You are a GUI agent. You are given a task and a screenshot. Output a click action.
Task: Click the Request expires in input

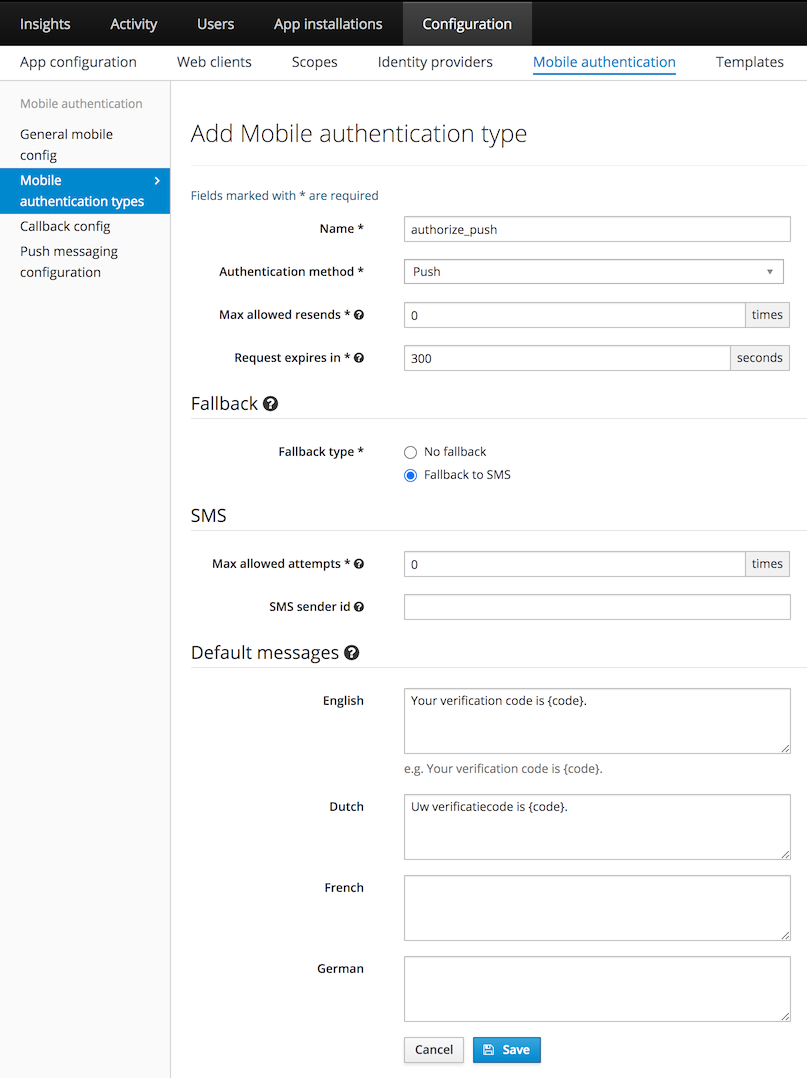[x=567, y=358]
